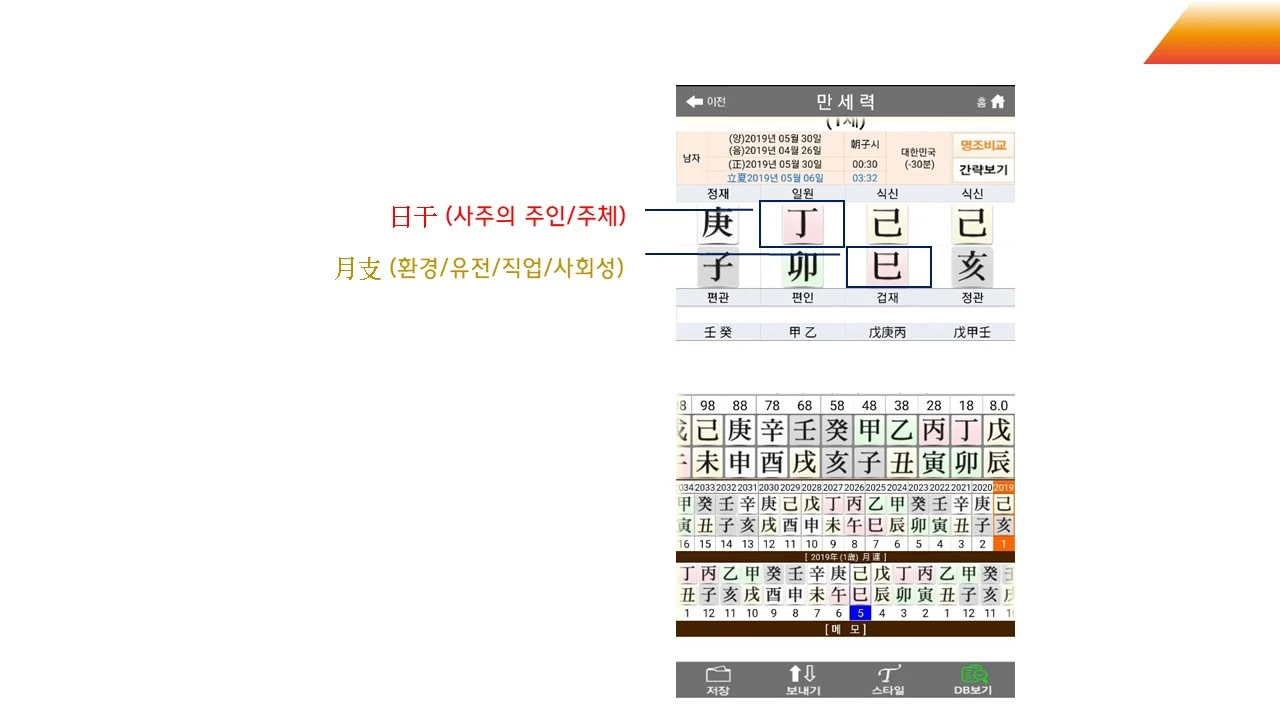Select the highlighted 丁 day stem tile
The width and height of the screenshot is (1280, 720).
click(x=802, y=224)
